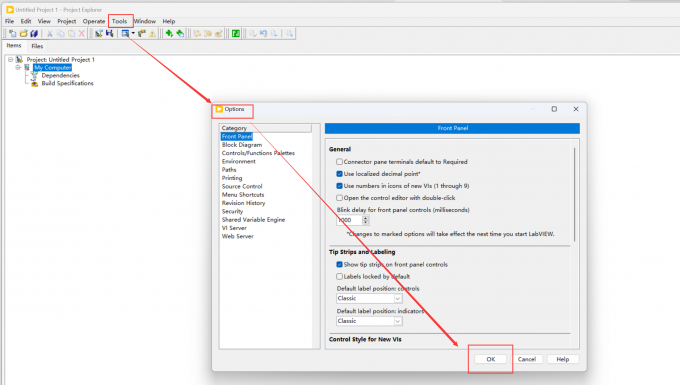680x385 pixels.
Task: Click OK in the Options dialog
Action: (490, 359)
